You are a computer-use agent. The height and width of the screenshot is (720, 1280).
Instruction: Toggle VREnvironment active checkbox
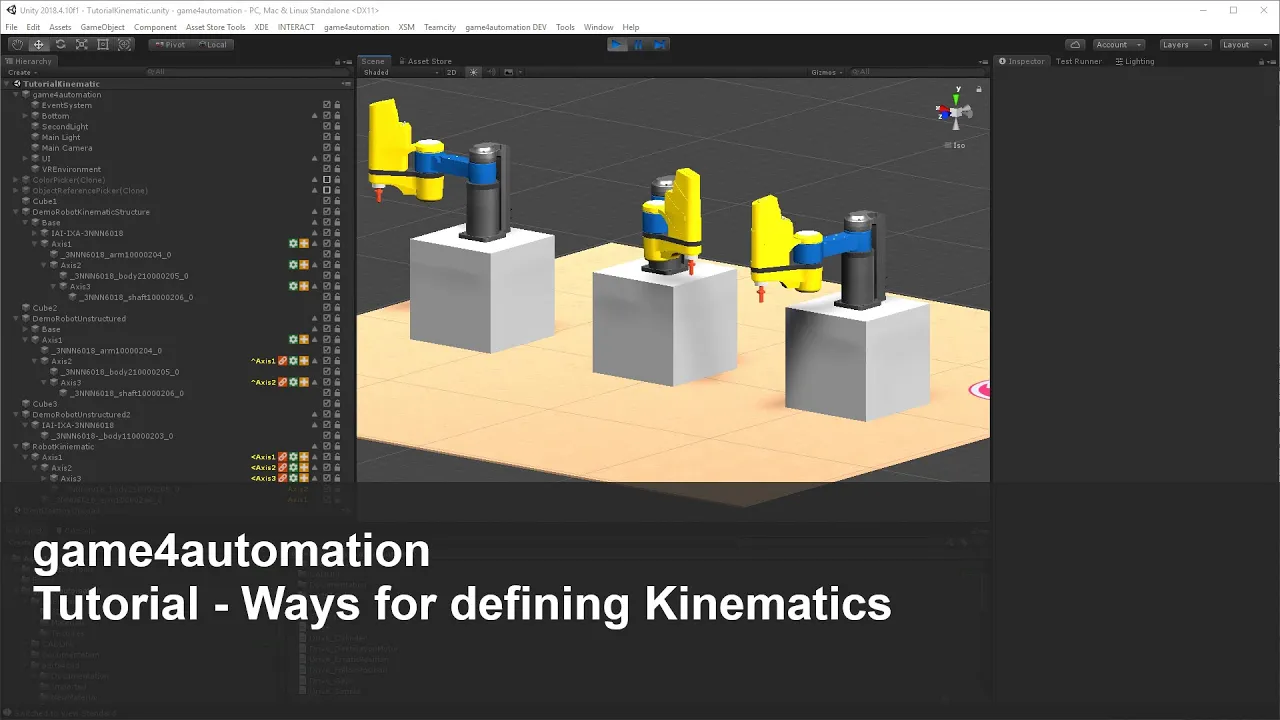tap(326, 169)
